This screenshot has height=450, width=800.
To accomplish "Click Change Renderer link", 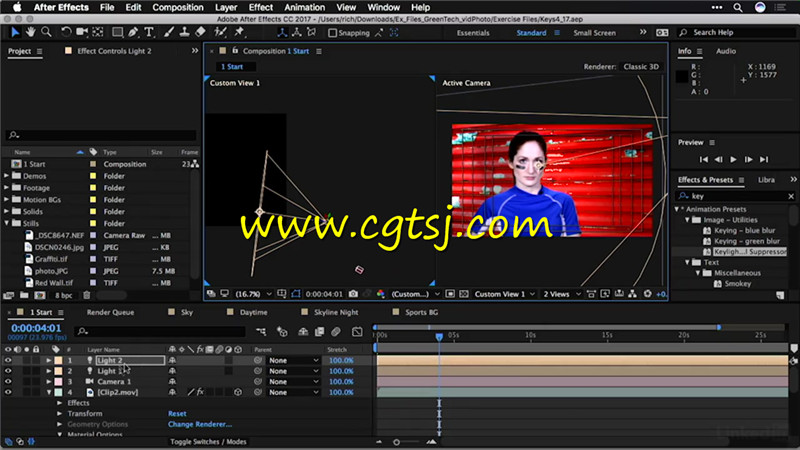I will coord(199,424).
